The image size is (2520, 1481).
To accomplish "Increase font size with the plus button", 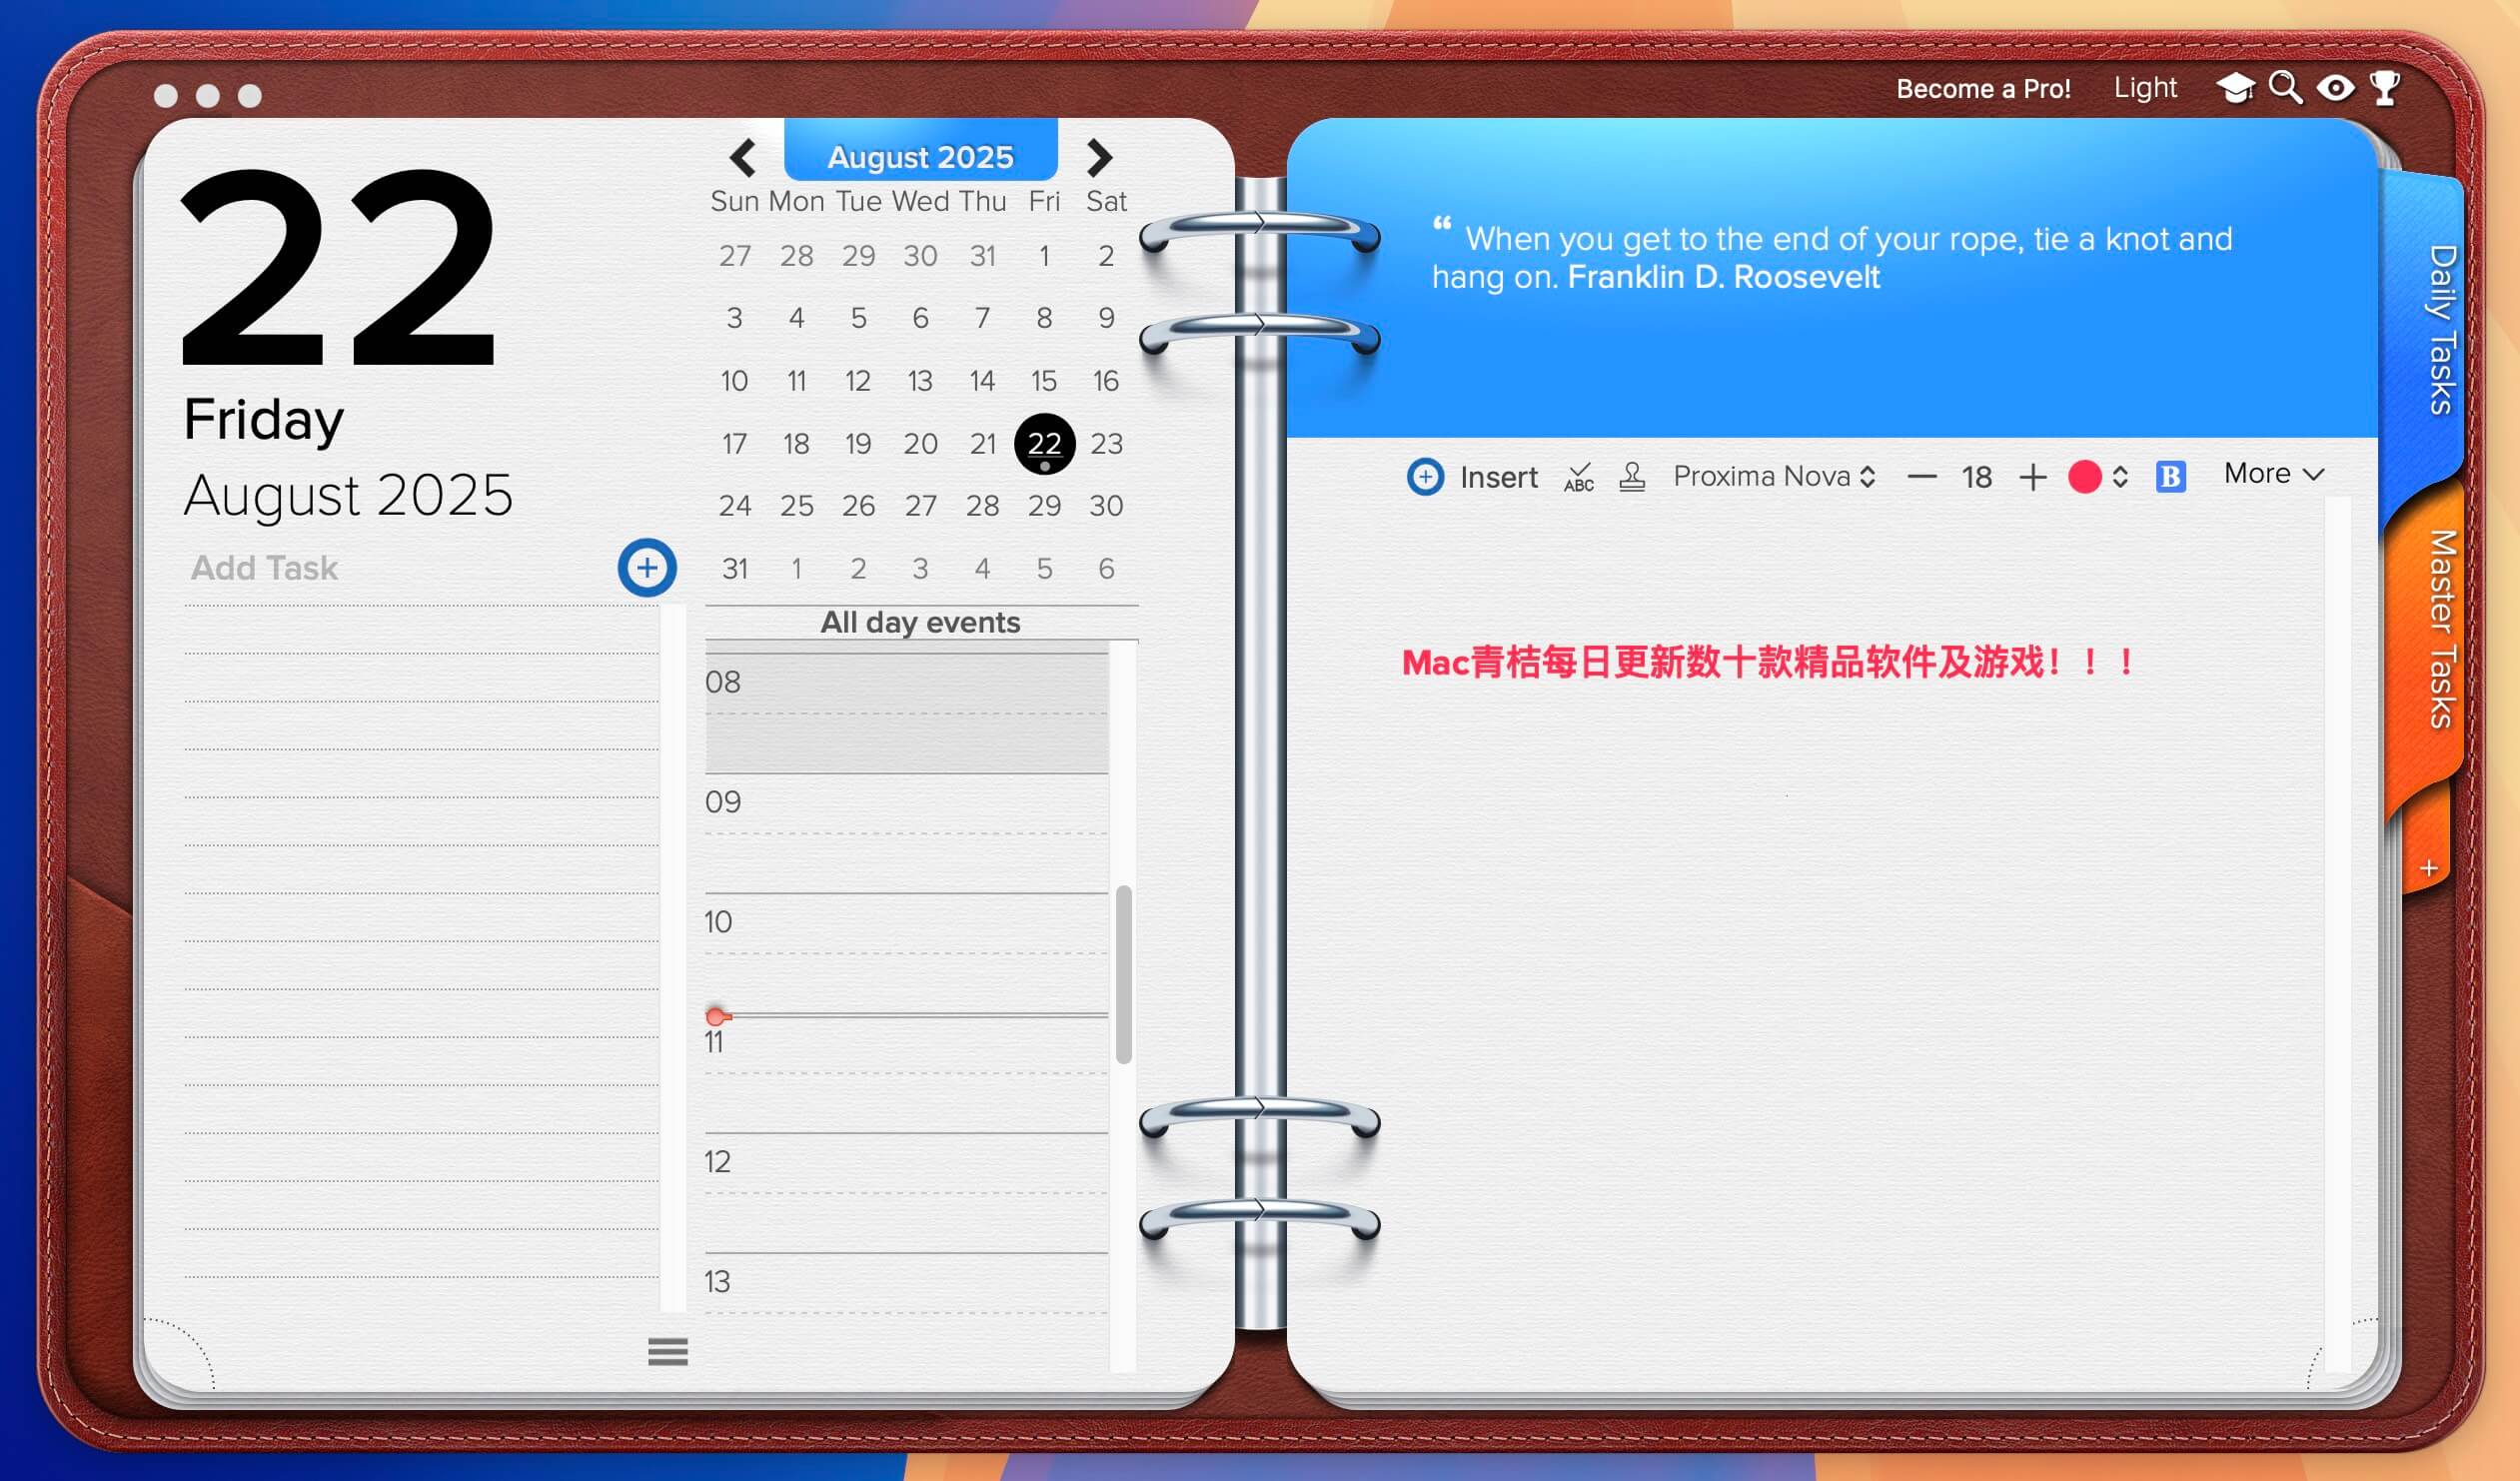I will [2033, 477].
